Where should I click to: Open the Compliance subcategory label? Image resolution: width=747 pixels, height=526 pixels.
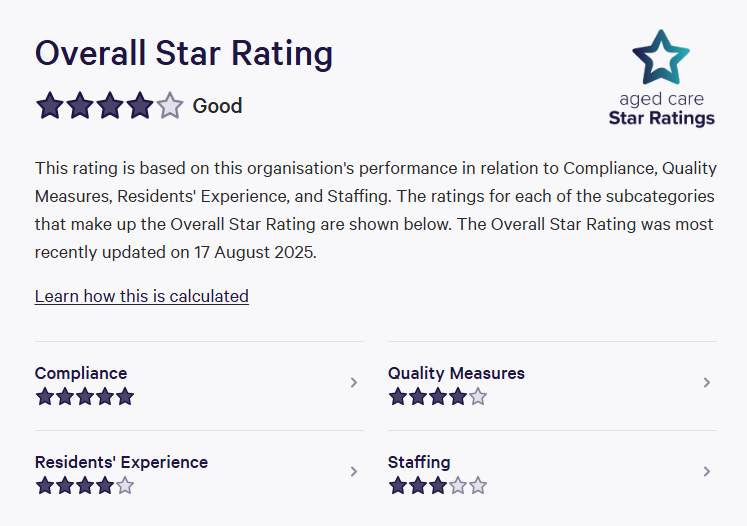(81, 373)
